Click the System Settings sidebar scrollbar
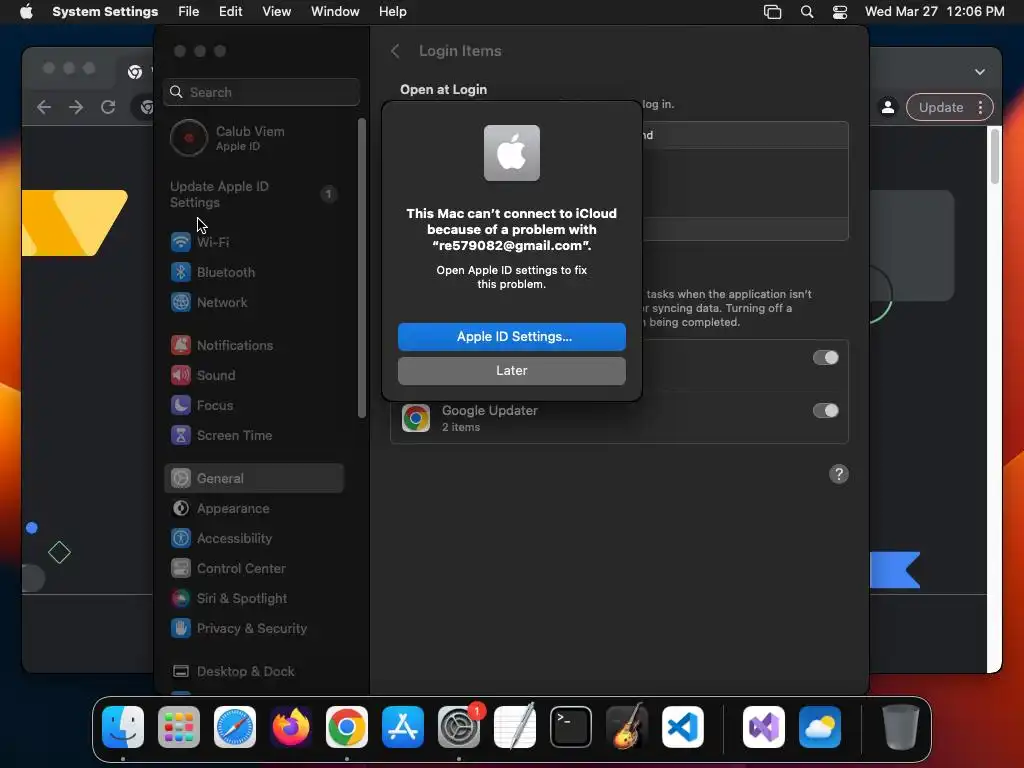The image size is (1024, 768). pos(362,268)
